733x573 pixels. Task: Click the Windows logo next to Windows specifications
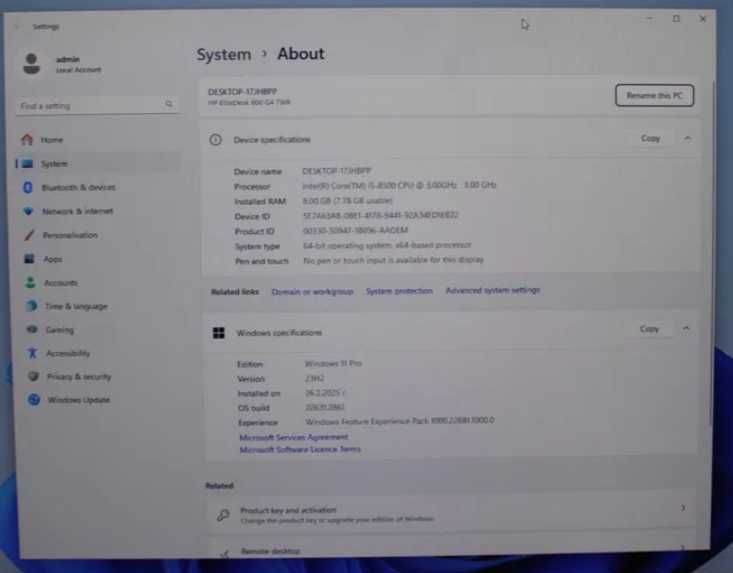coord(219,333)
